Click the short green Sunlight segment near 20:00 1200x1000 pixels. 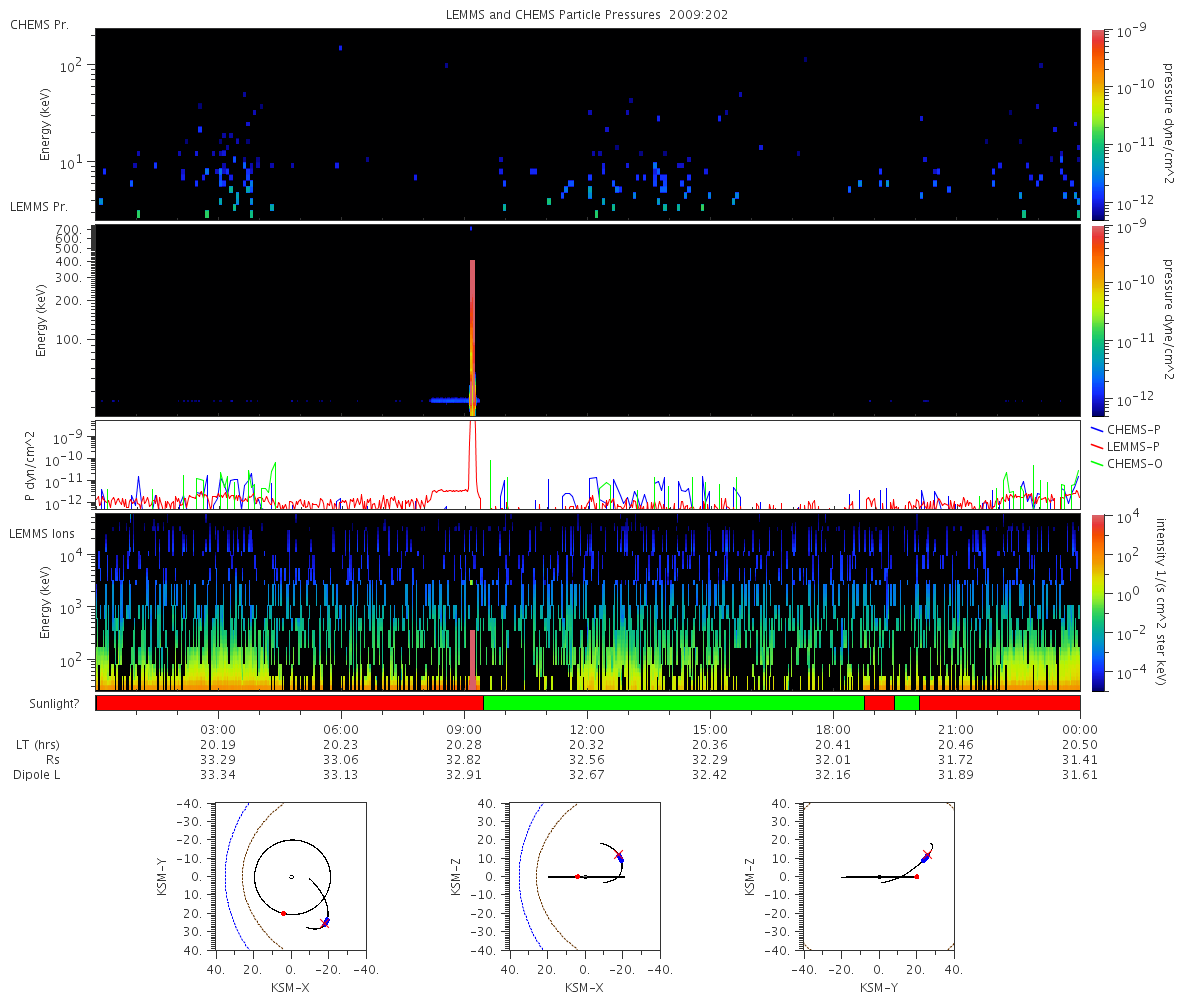tap(906, 703)
